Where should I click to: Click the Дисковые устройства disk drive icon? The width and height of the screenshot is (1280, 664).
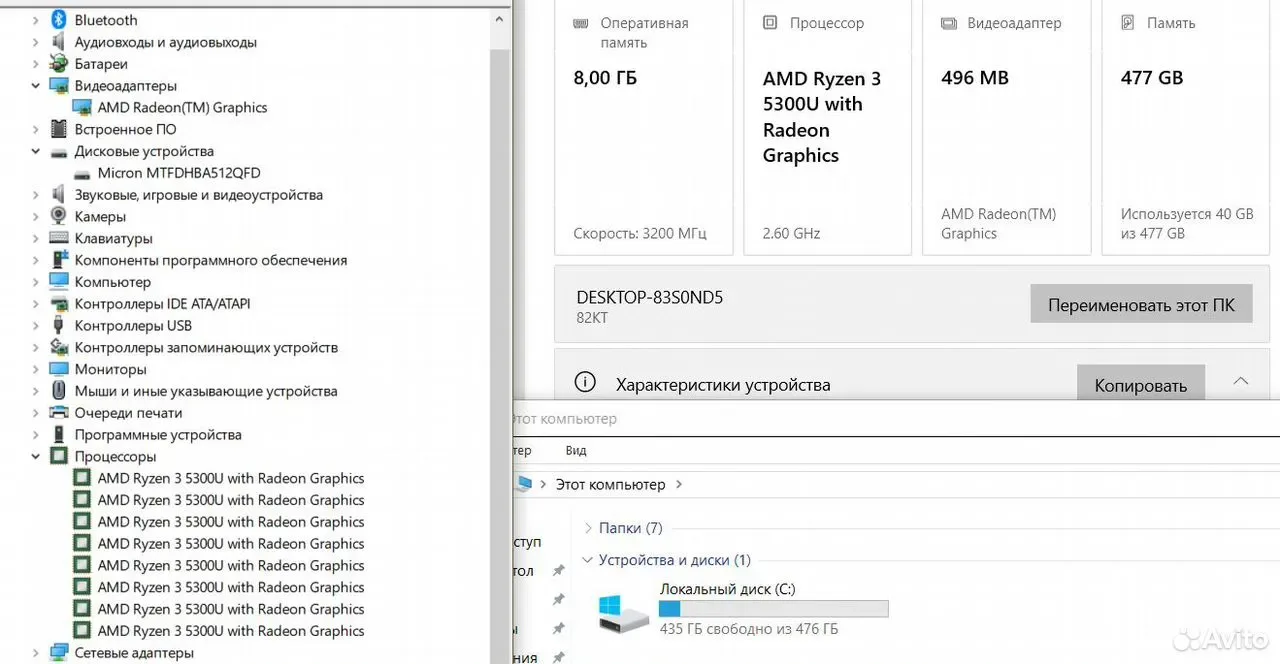tap(58, 151)
